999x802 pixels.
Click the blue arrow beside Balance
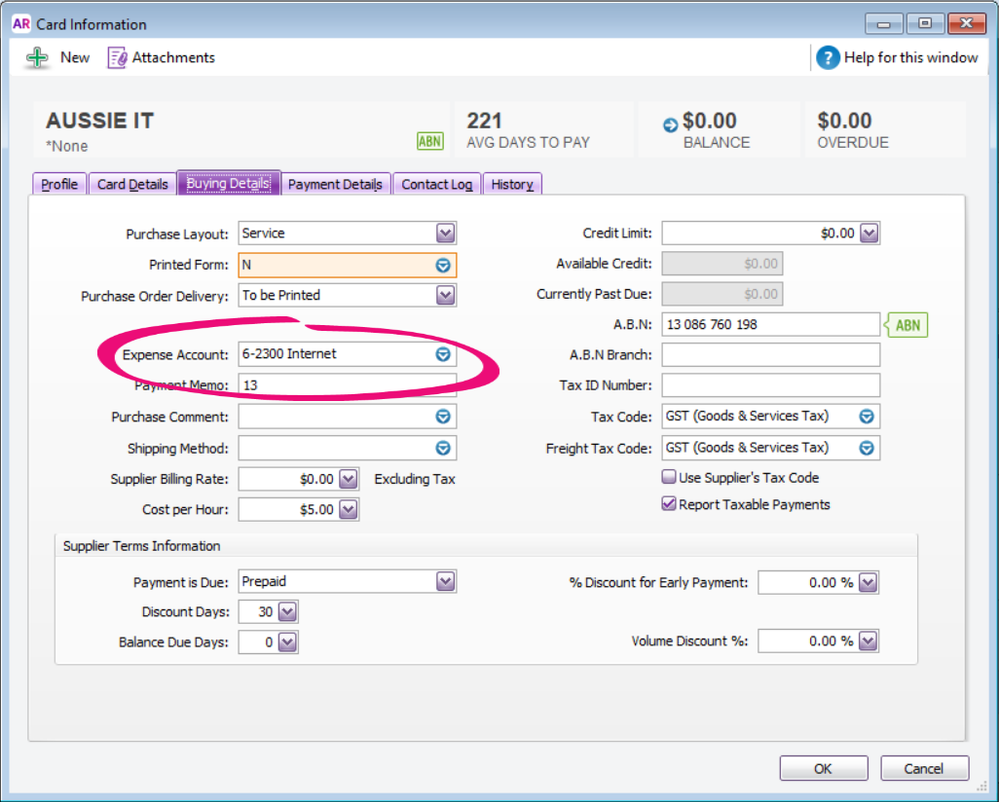670,125
